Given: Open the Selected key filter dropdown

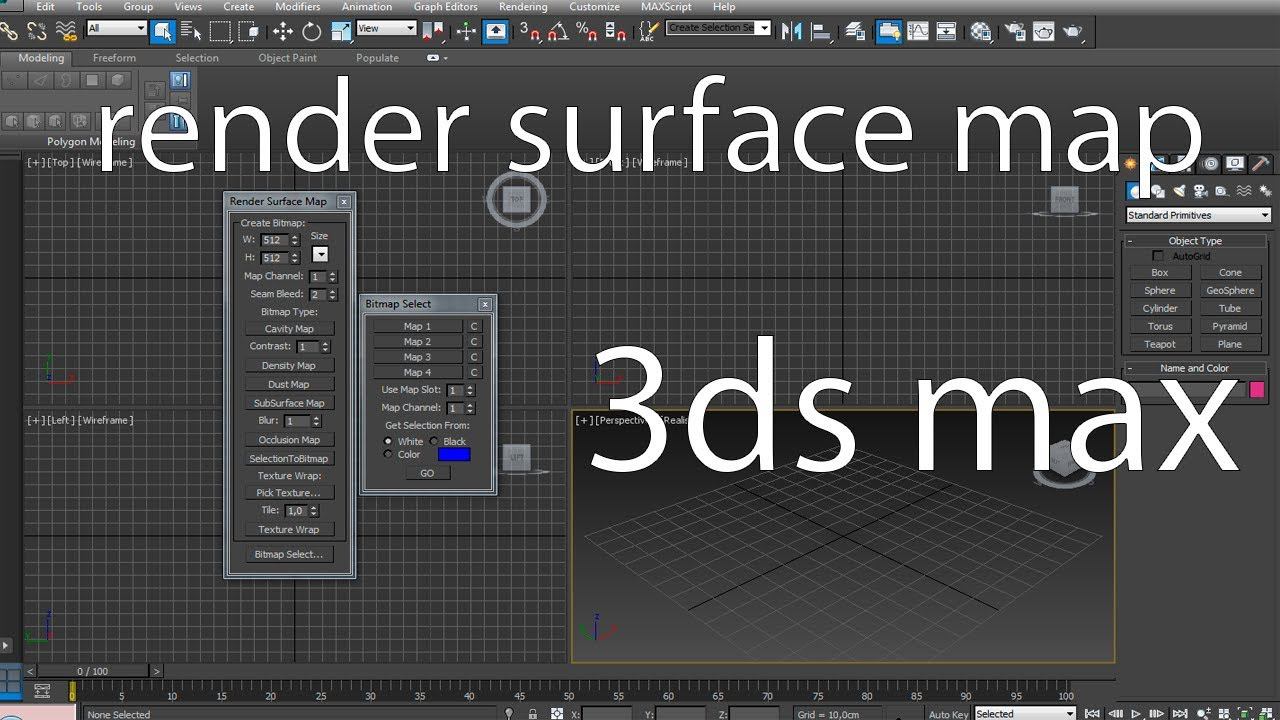Looking at the screenshot, I should coord(1025,714).
